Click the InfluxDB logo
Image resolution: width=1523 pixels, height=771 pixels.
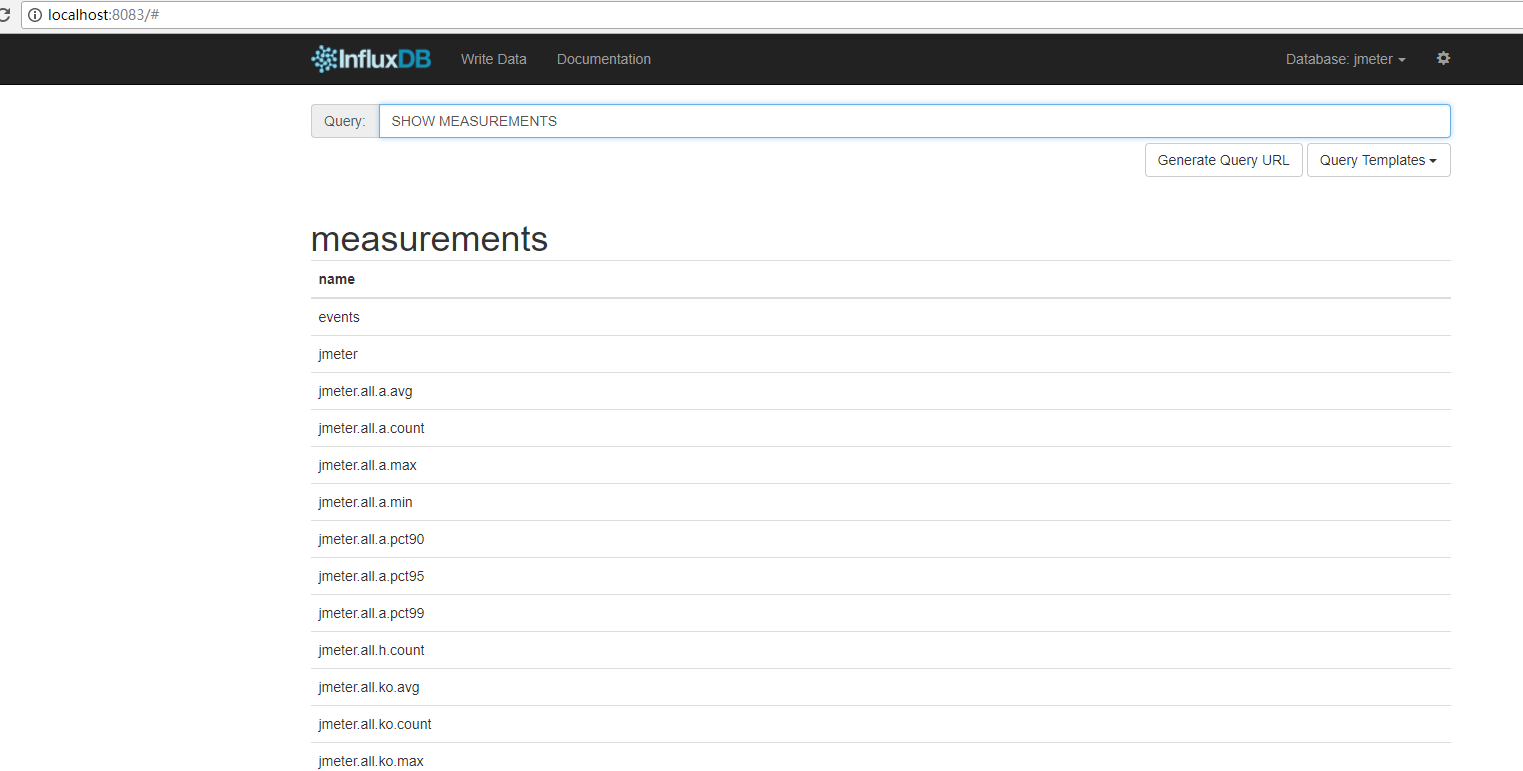(x=371, y=59)
